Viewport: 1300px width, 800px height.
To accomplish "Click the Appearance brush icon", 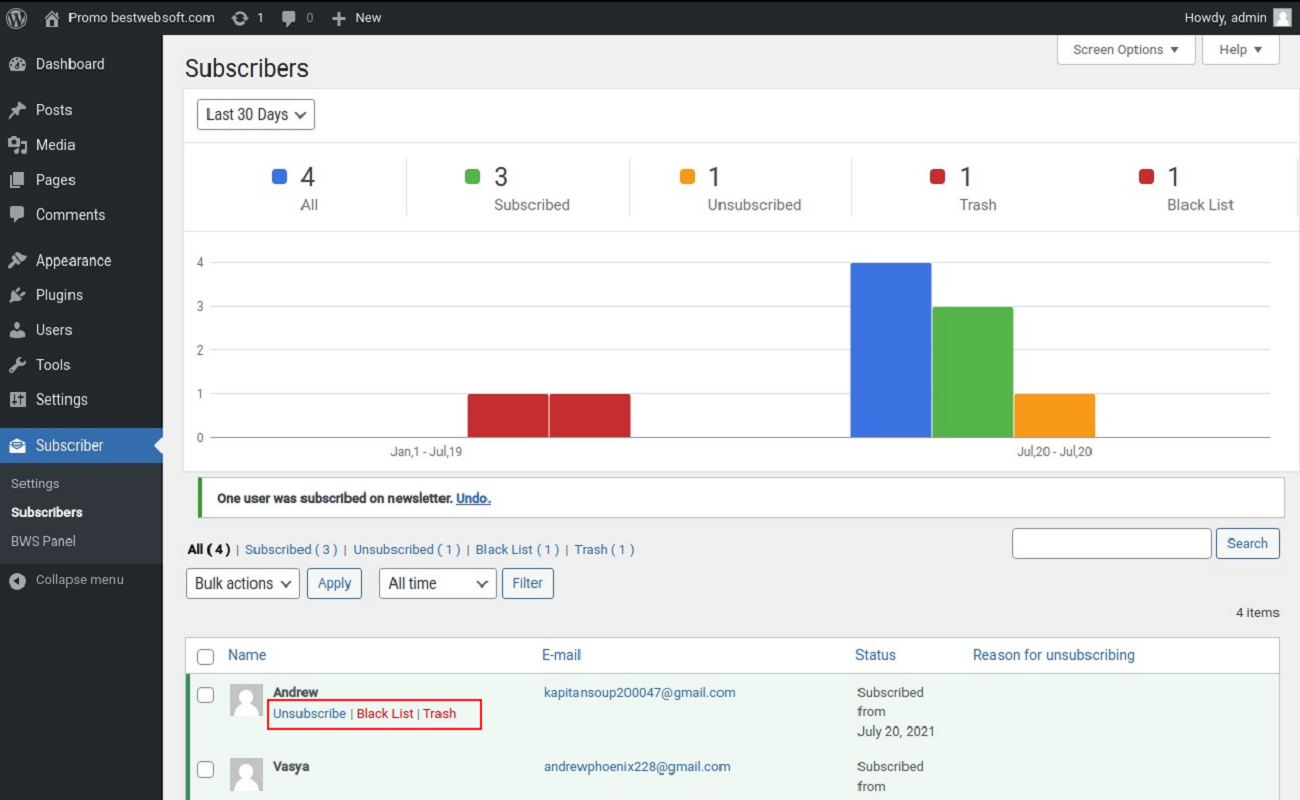I will coord(17,261).
